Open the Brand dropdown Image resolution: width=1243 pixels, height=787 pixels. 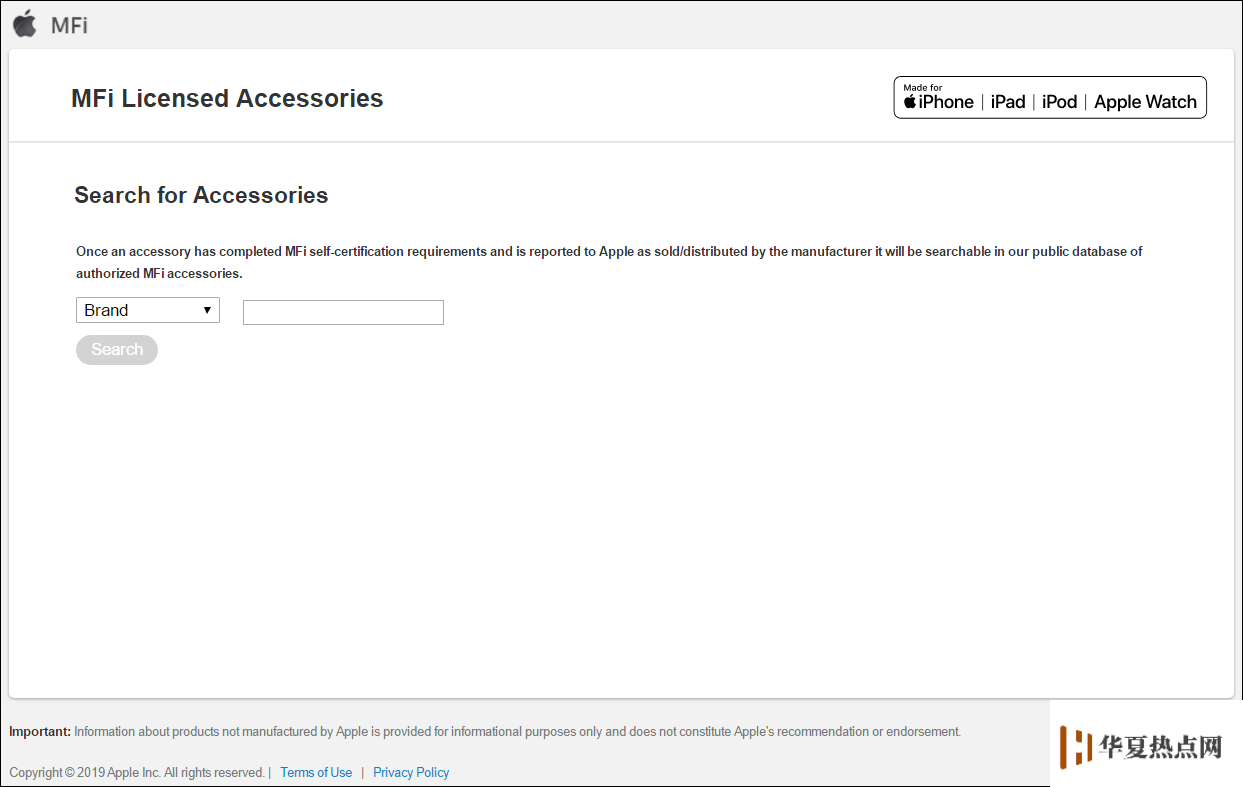tap(148, 310)
